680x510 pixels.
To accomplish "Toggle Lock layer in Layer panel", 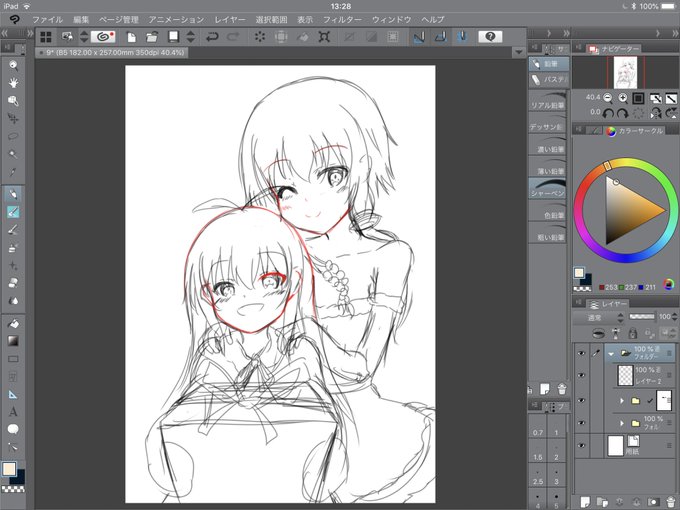I will 633,333.
